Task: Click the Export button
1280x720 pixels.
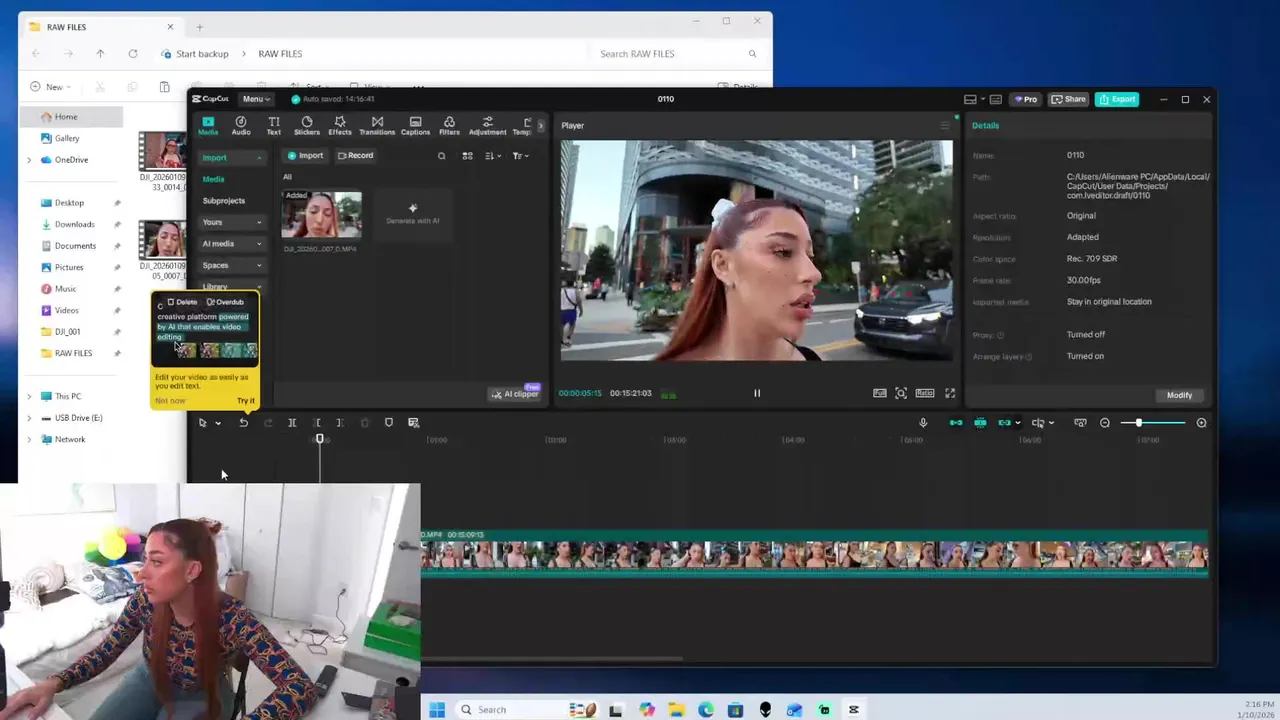Action: [x=1117, y=99]
